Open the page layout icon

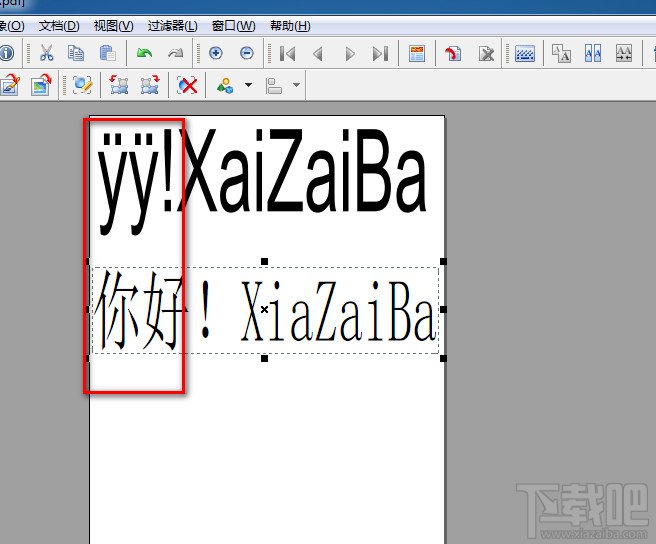pos(417,54)
